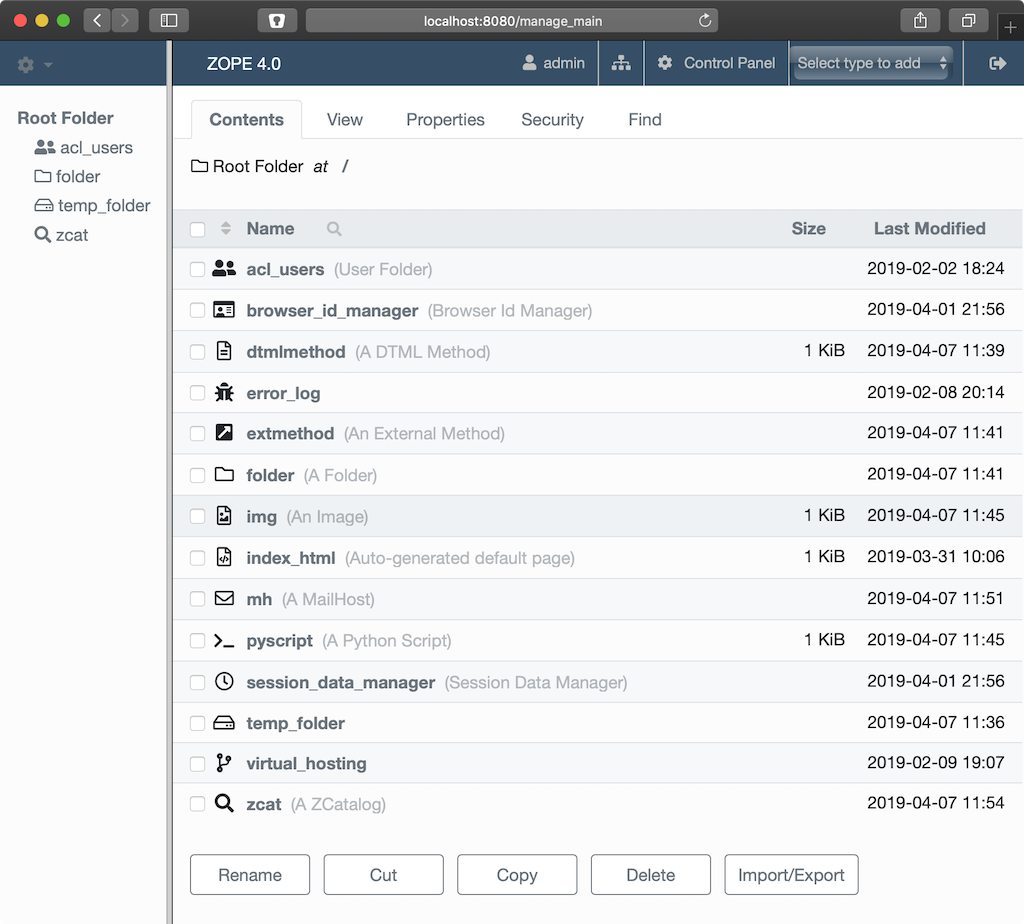The width and height of the screenshot is (1024, 924).
Task: Switch to the Find tab
Action: [645, 119]
